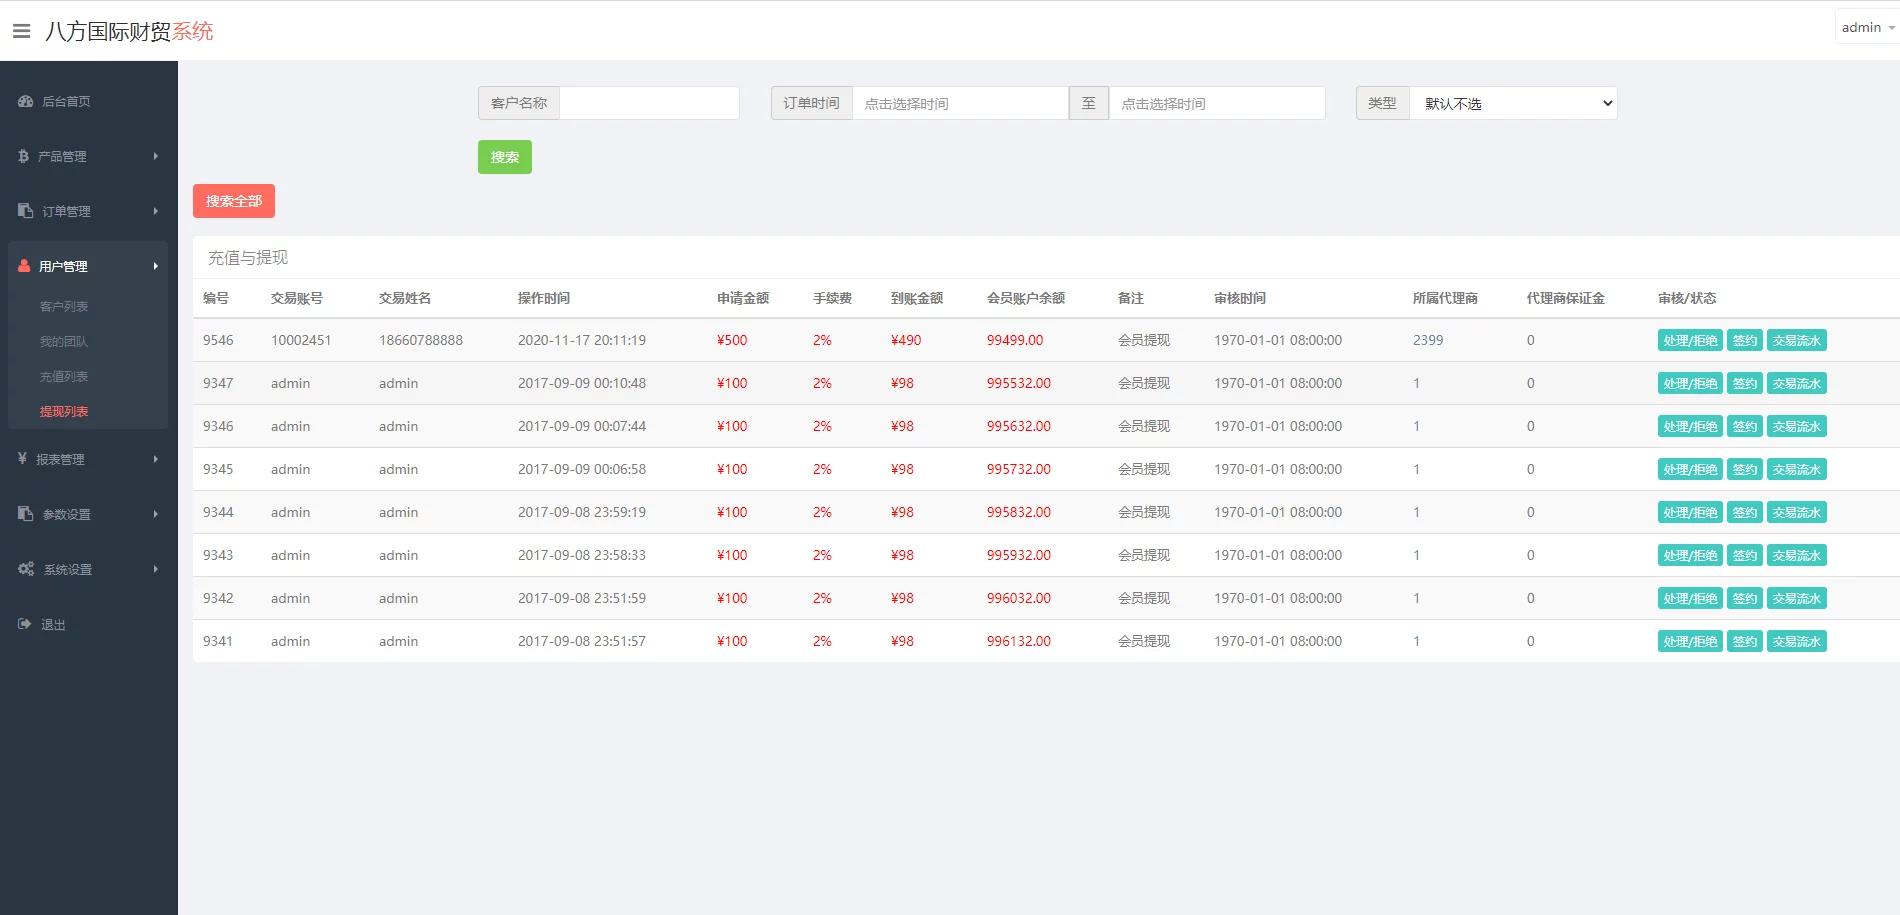Open the admin user dropdown at top right
The image size is (1900, 915).
click(1866, 28)
